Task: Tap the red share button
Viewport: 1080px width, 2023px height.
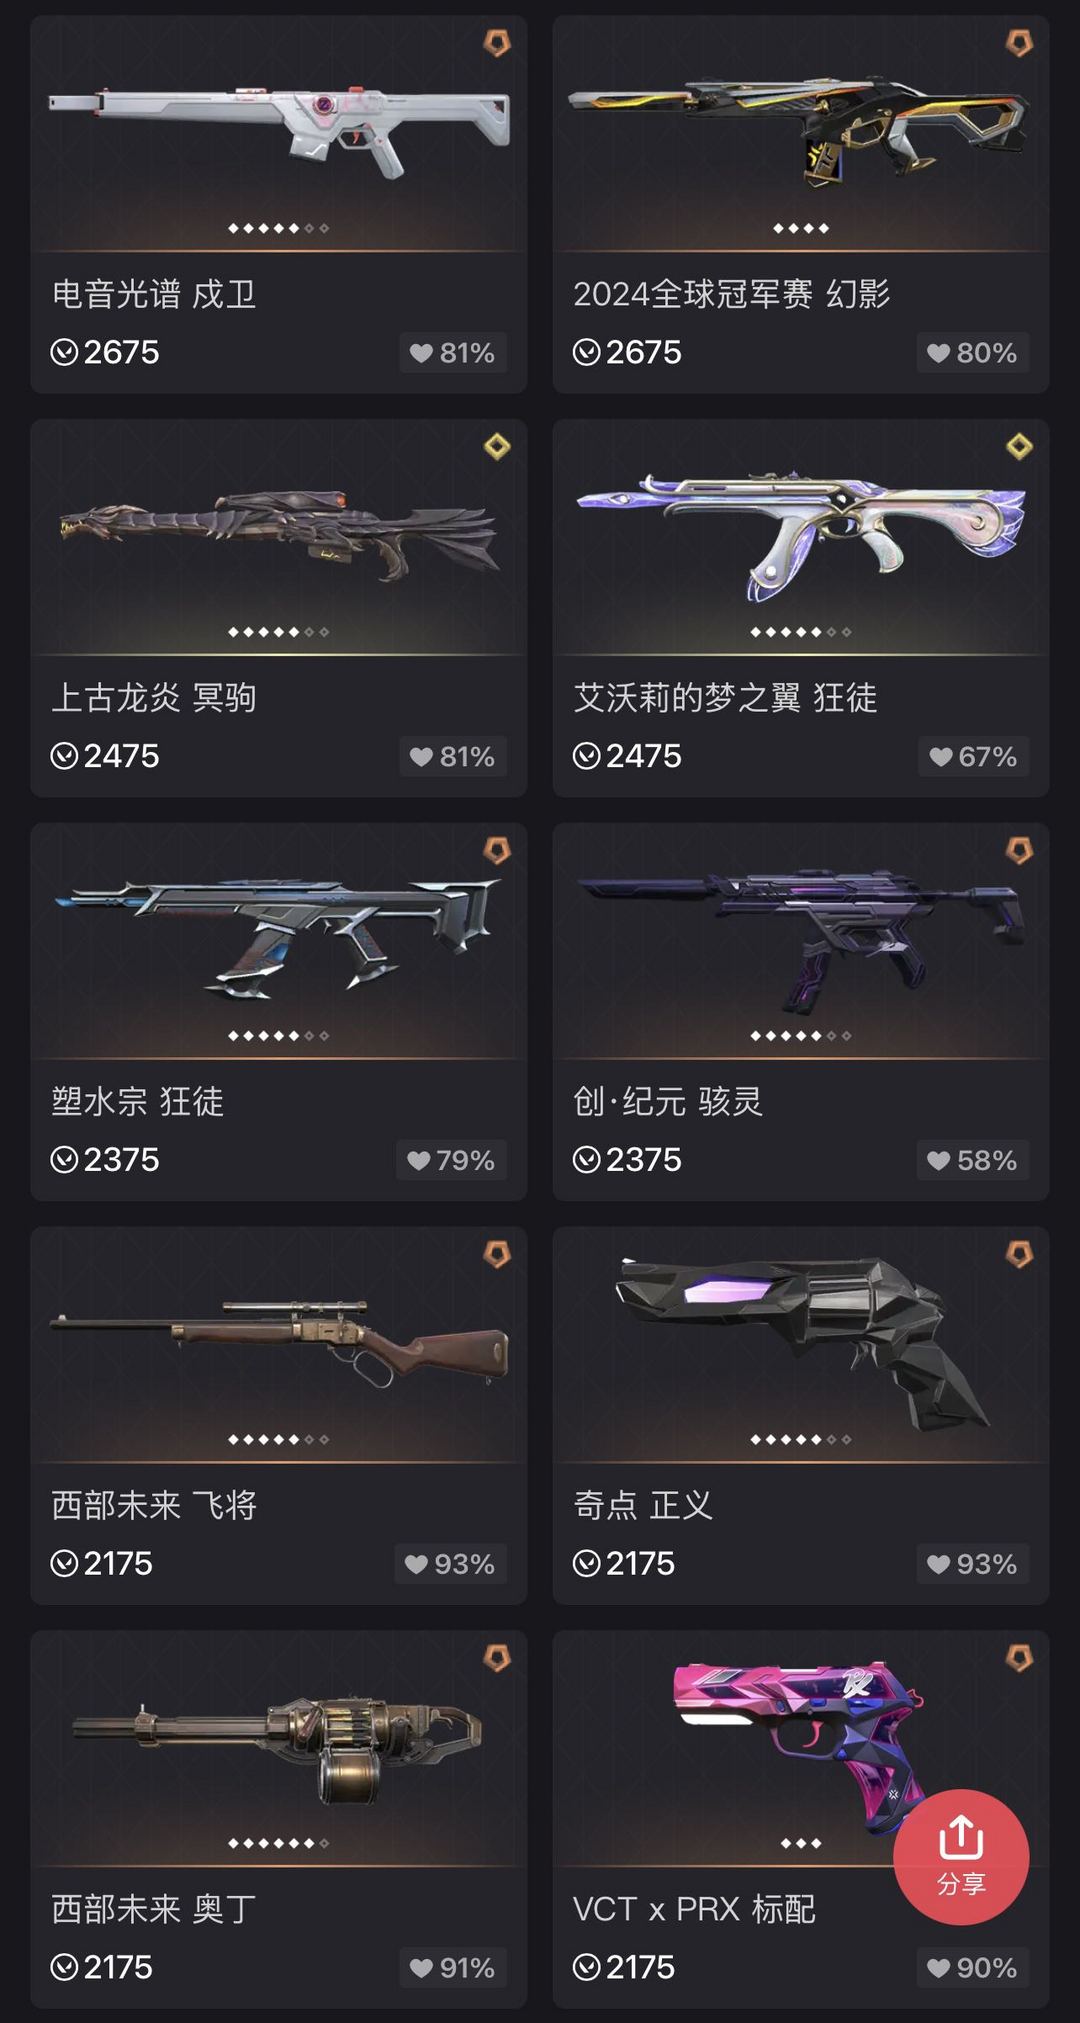Action: click(961, 1856)
